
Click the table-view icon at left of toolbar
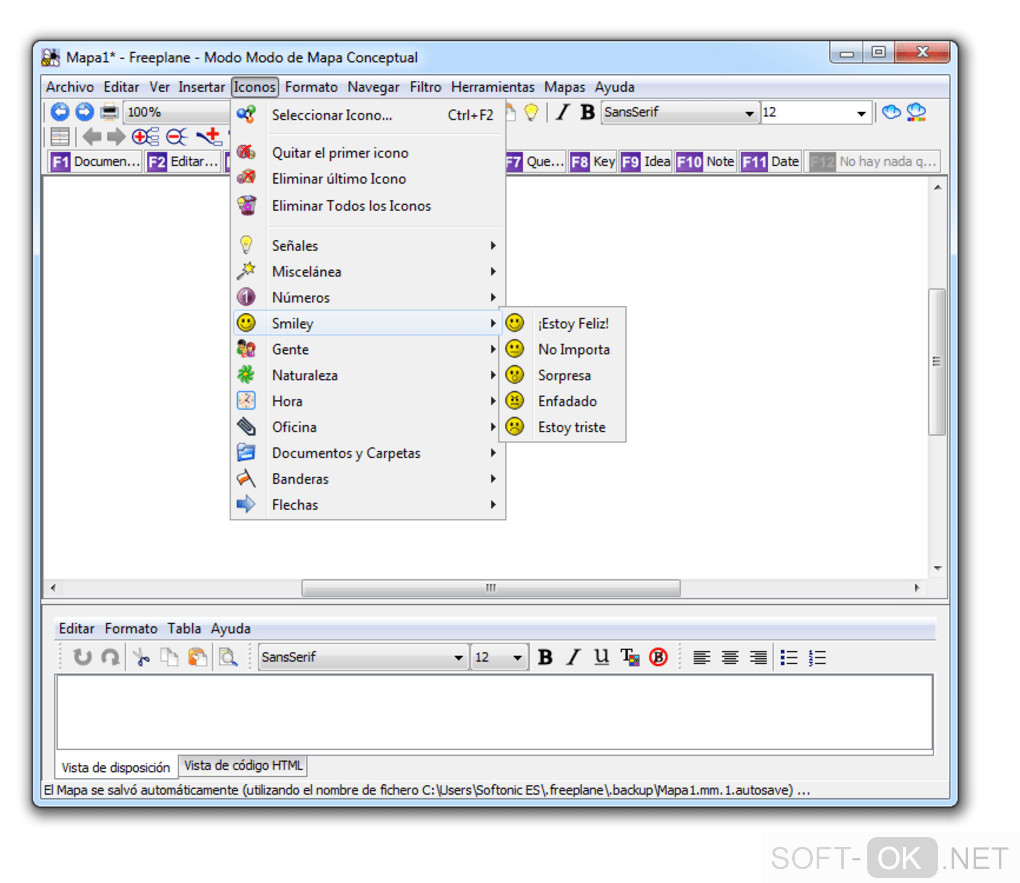[x=60, y=137]
